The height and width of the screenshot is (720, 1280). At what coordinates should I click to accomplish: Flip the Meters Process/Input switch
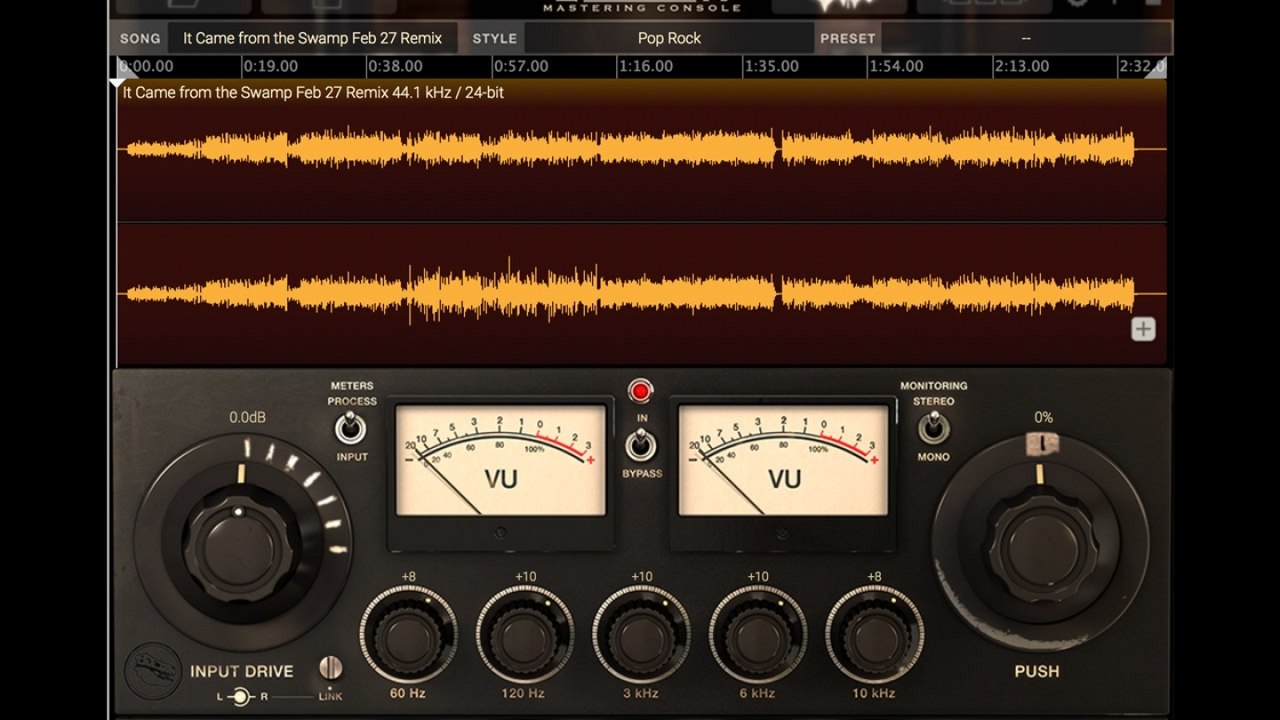point(350,429)
